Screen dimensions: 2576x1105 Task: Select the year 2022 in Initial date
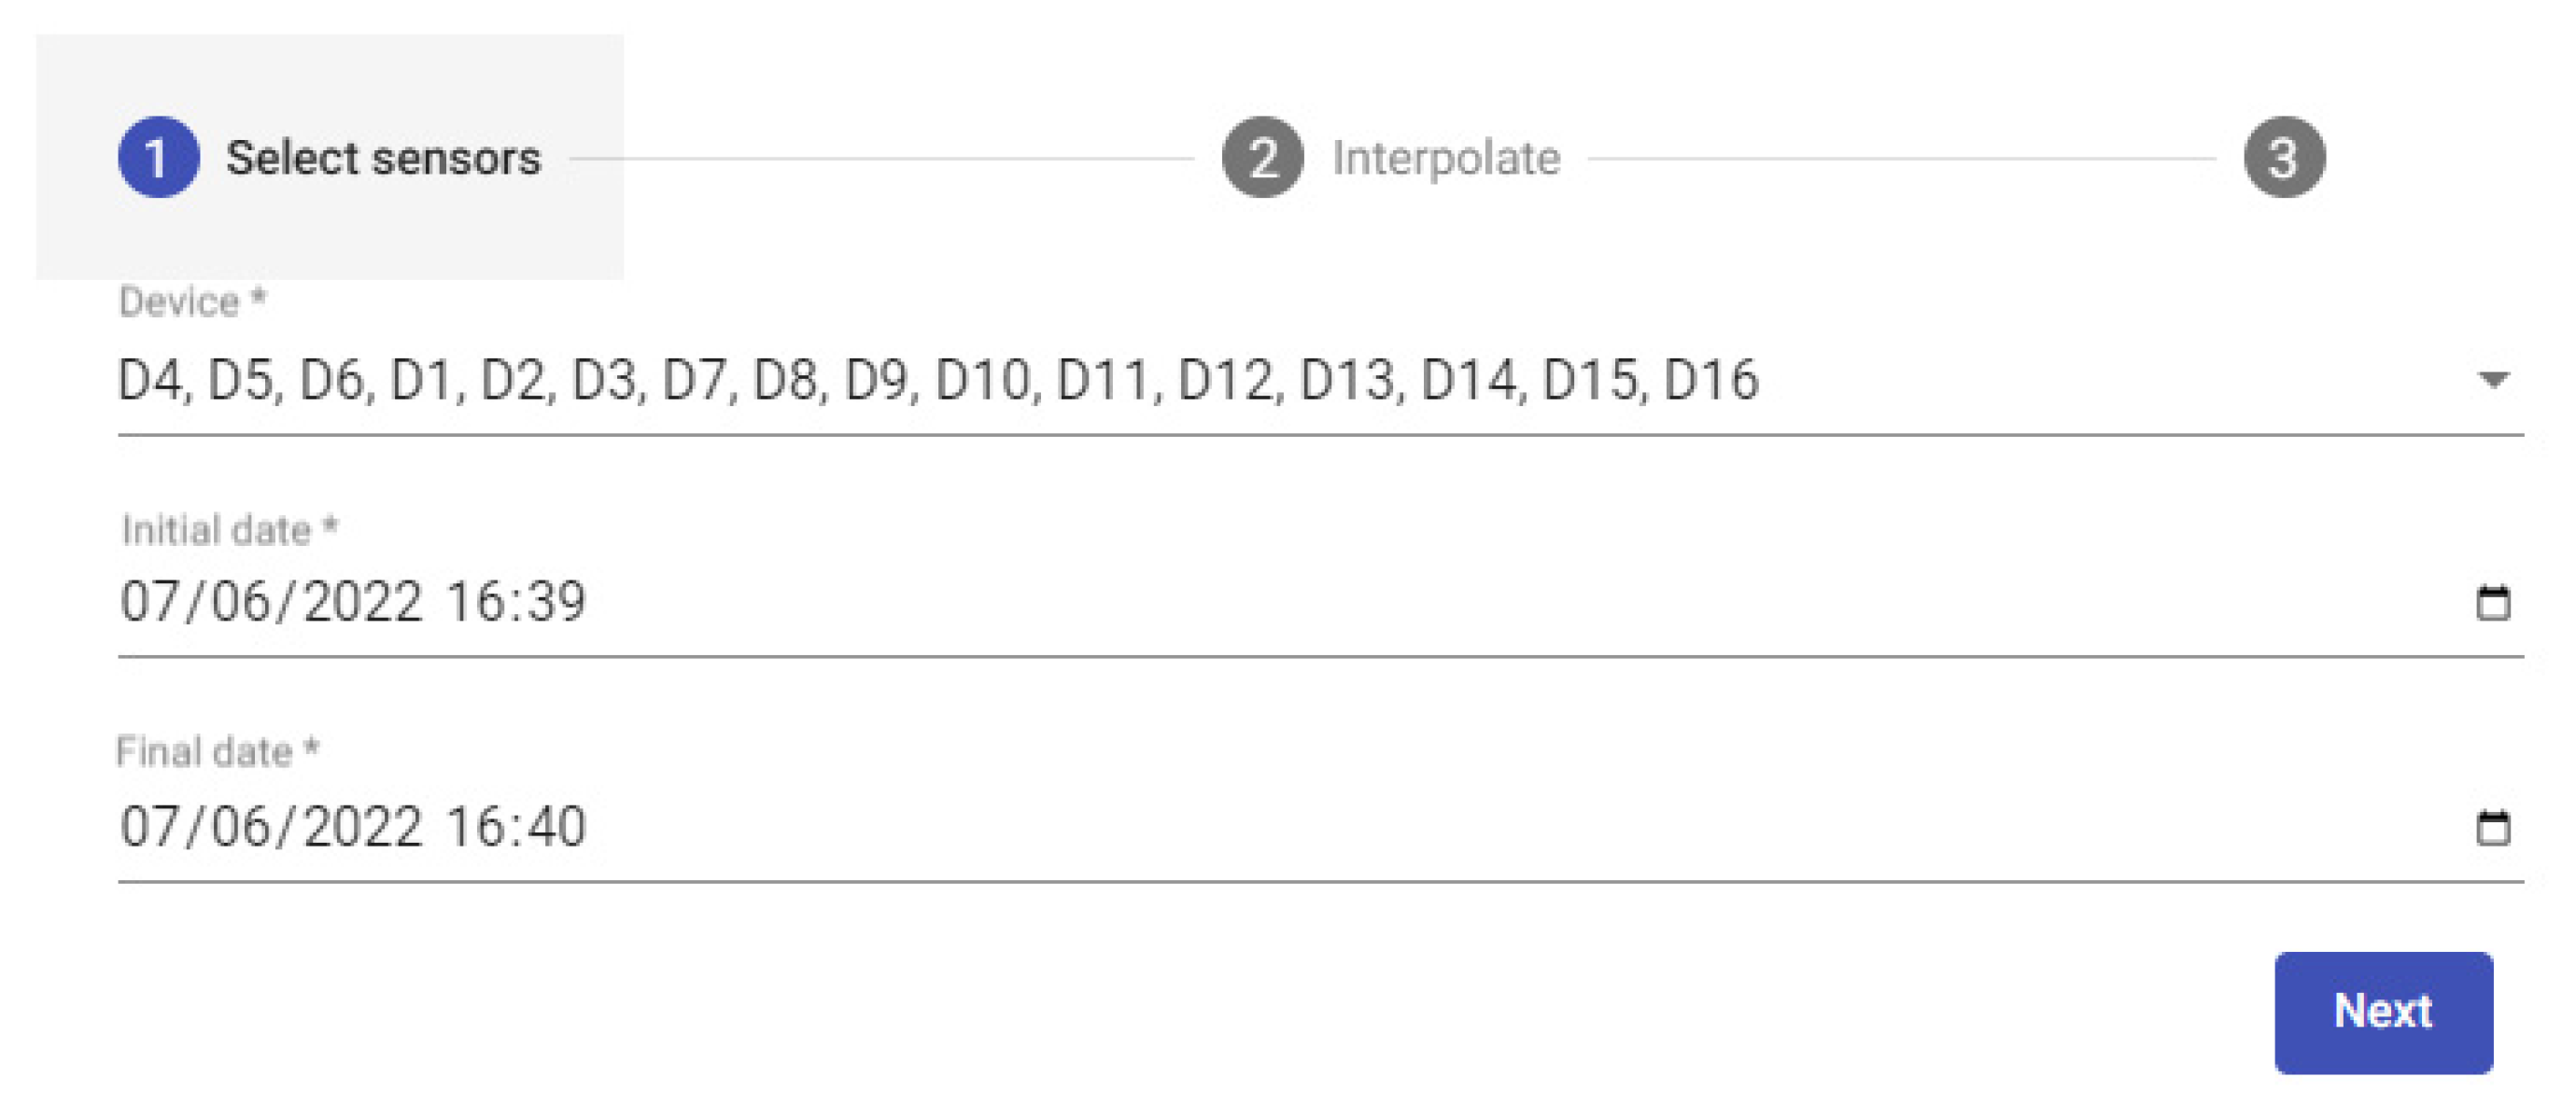362,602
